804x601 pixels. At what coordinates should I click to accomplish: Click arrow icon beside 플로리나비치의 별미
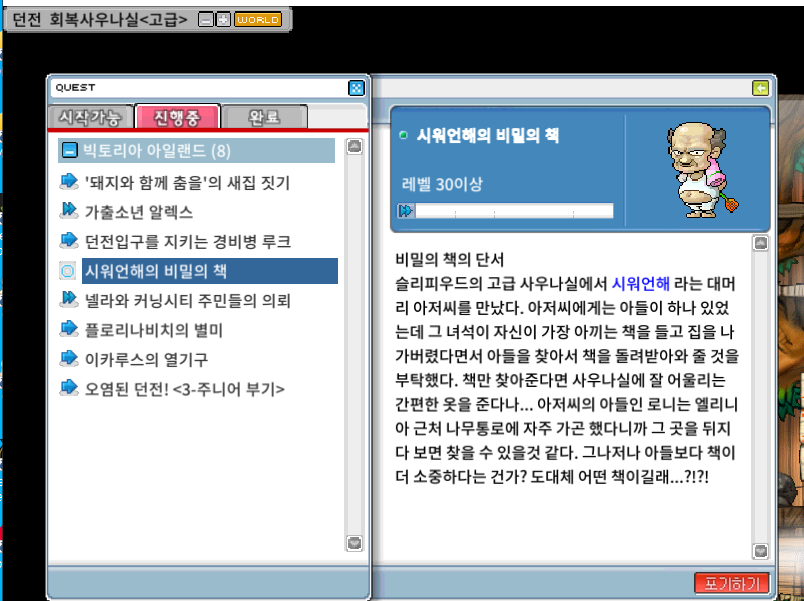[x=69, y=328]
